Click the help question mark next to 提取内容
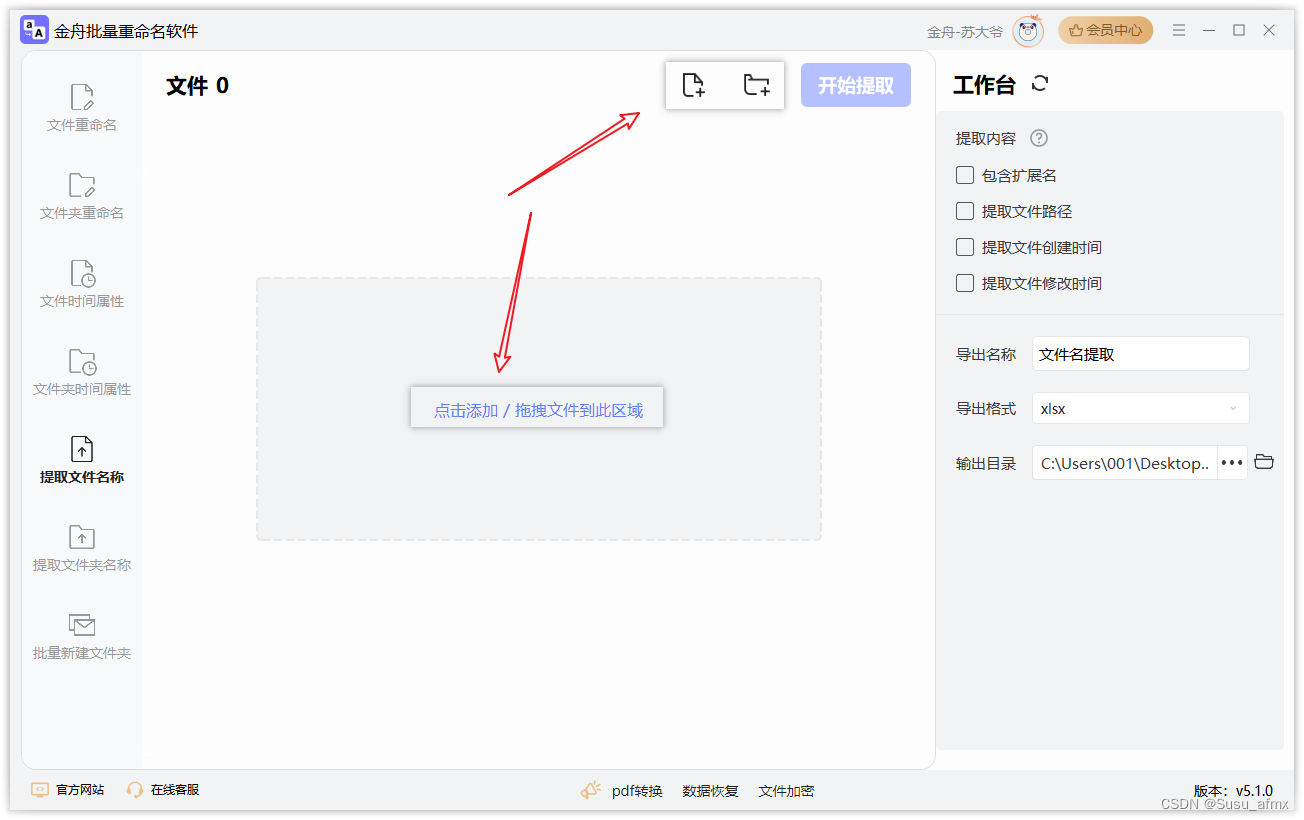Screen dimensions: 1304x820 point(1039,138)
